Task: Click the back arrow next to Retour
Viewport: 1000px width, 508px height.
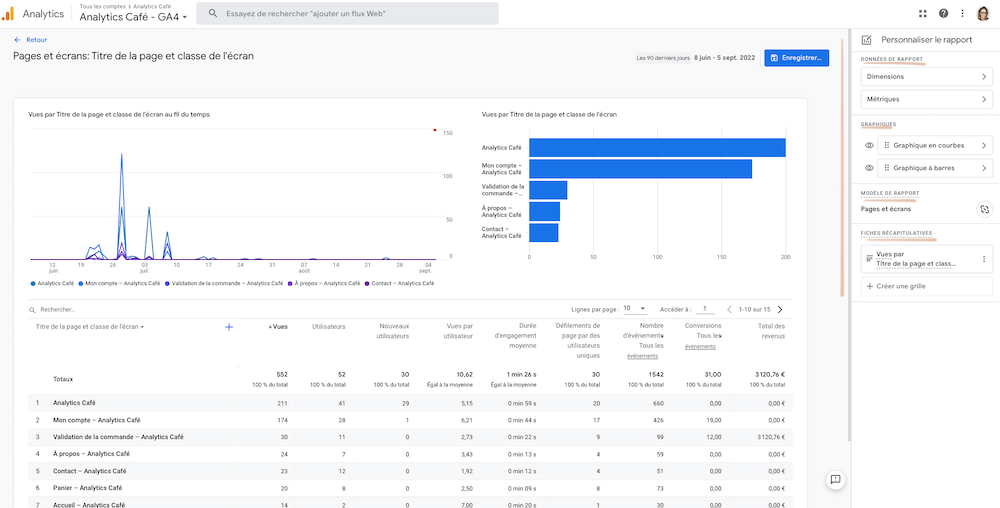Action: 17,40
